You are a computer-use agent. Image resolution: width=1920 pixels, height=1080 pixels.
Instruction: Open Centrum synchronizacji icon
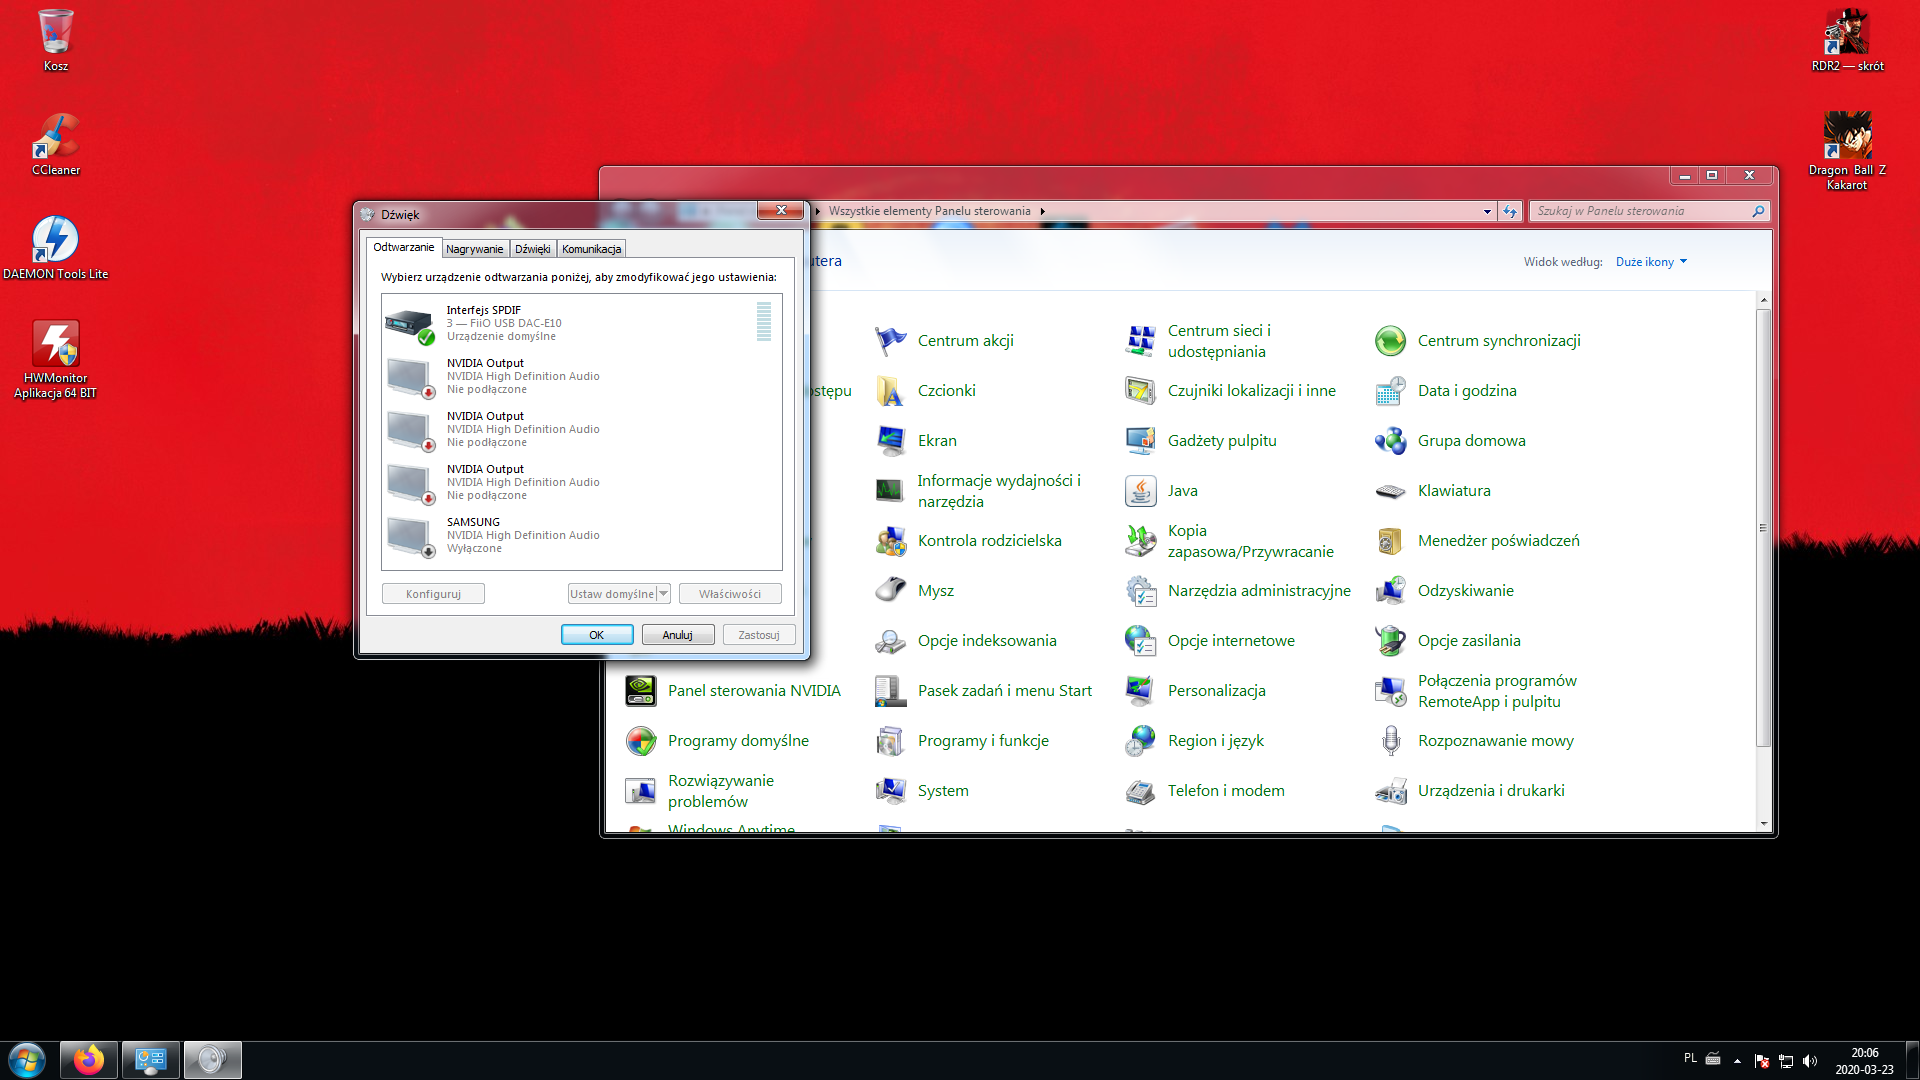1391,341
